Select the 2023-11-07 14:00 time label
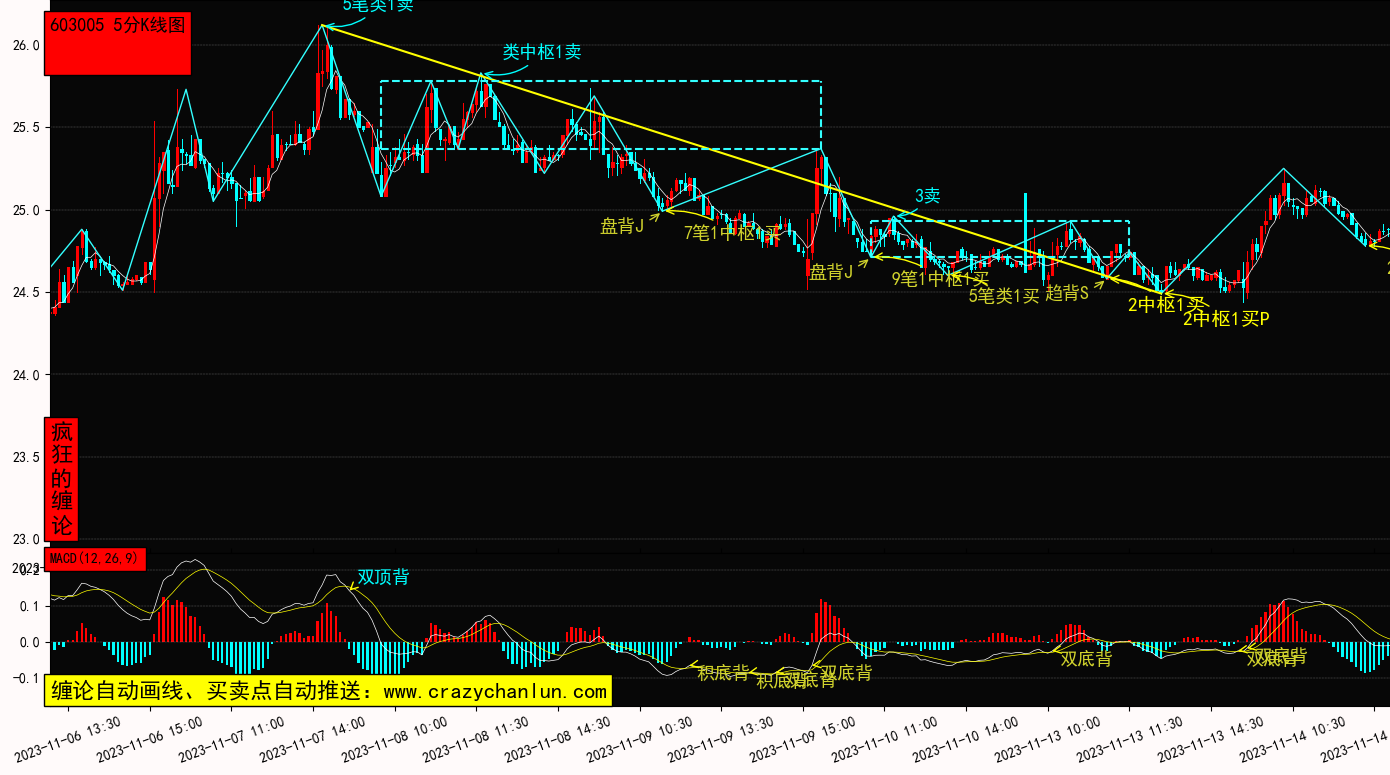 pyautogui.click(x=313, y=739)
